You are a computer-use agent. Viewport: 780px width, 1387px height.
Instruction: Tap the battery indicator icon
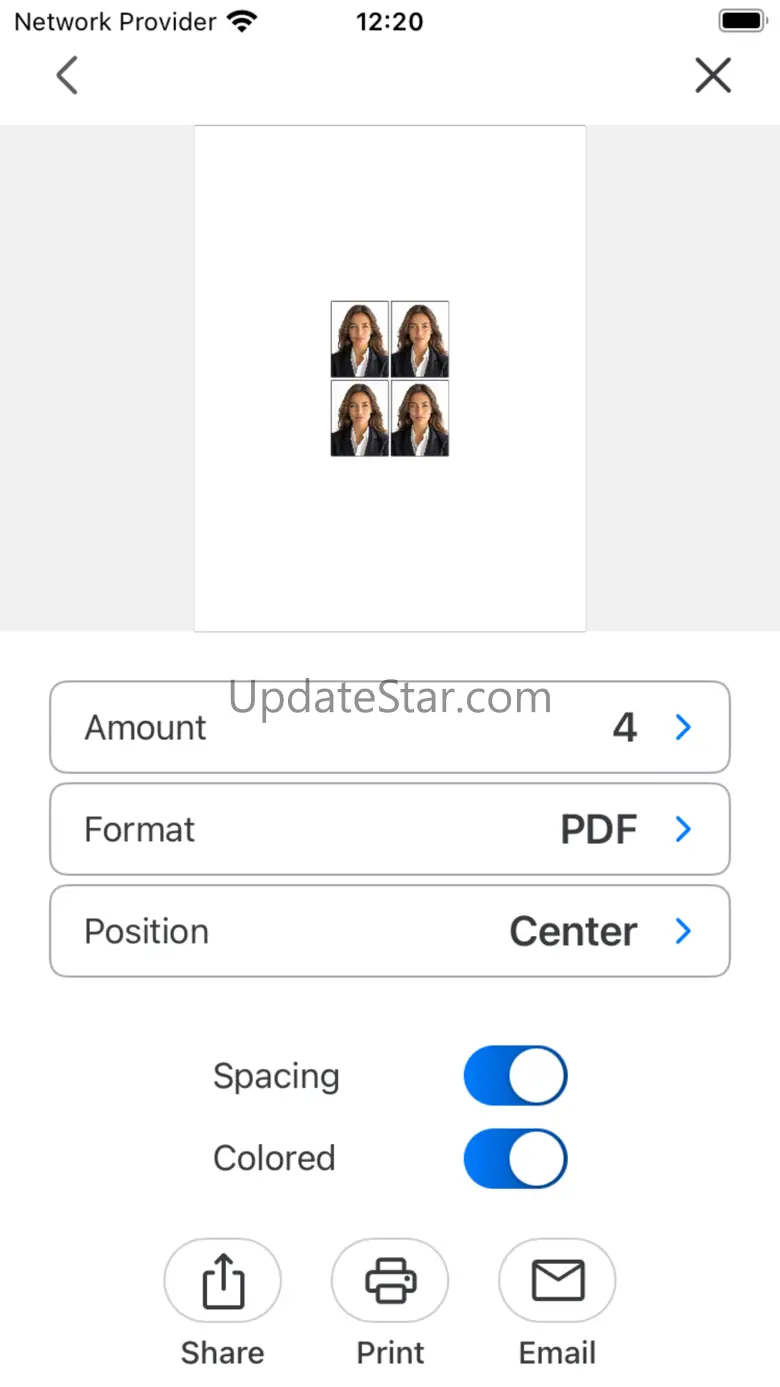point(741,21)
